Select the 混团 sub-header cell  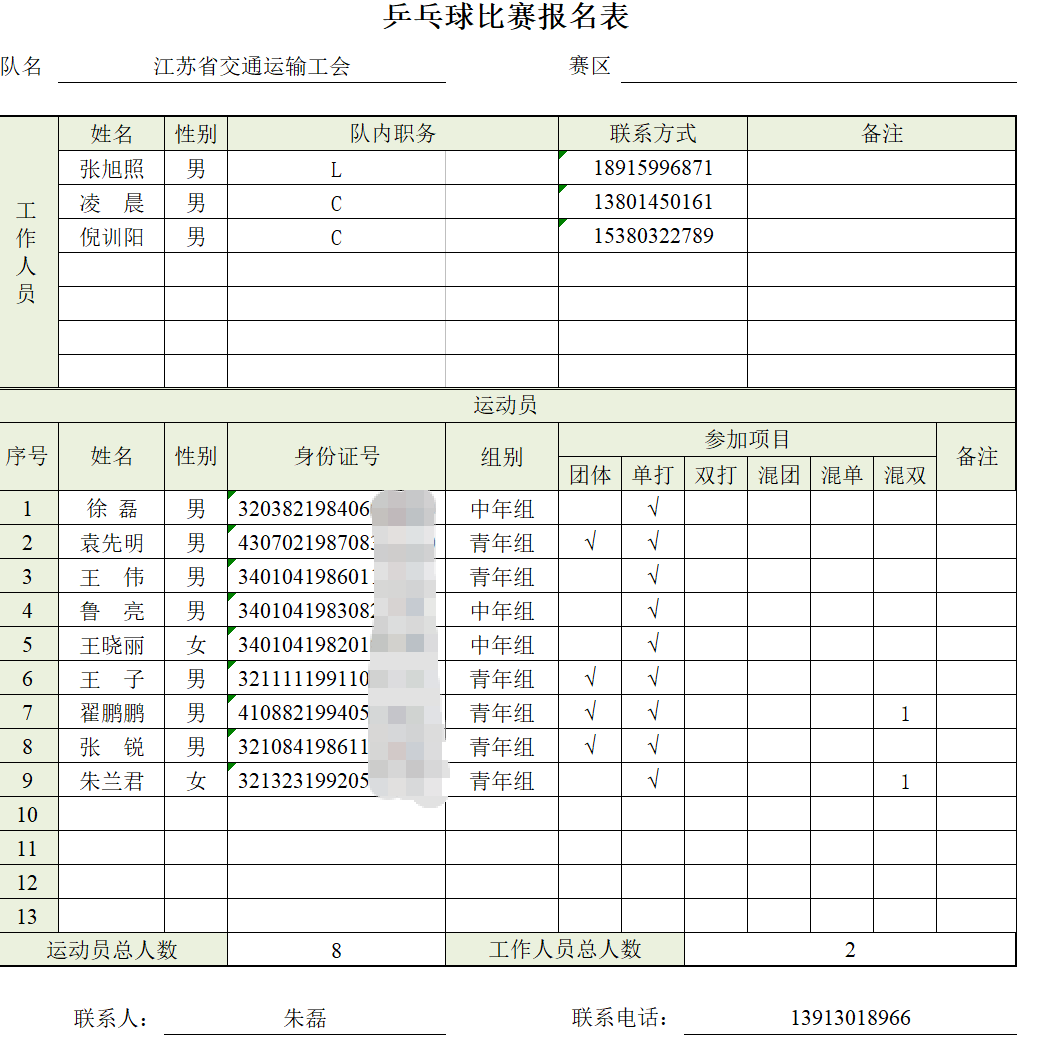[779, 475]
